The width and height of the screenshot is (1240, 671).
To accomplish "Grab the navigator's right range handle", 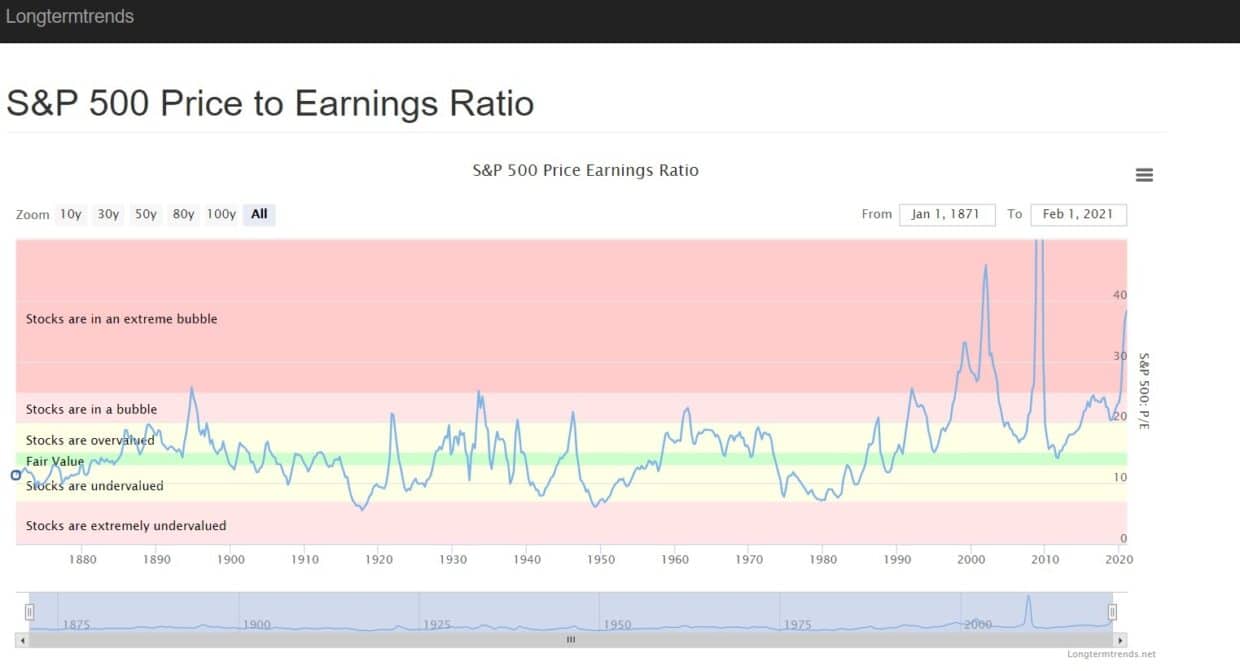I will point(1112,612).
